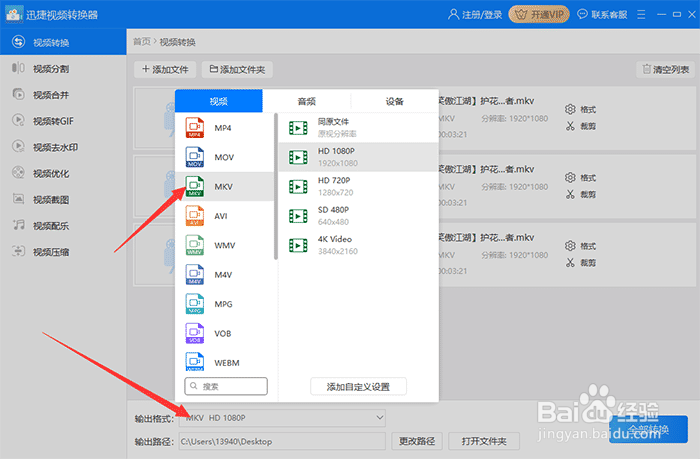Open 视频转换 in the sidebar
Screen dimensions: 700x459
[63, 42]
